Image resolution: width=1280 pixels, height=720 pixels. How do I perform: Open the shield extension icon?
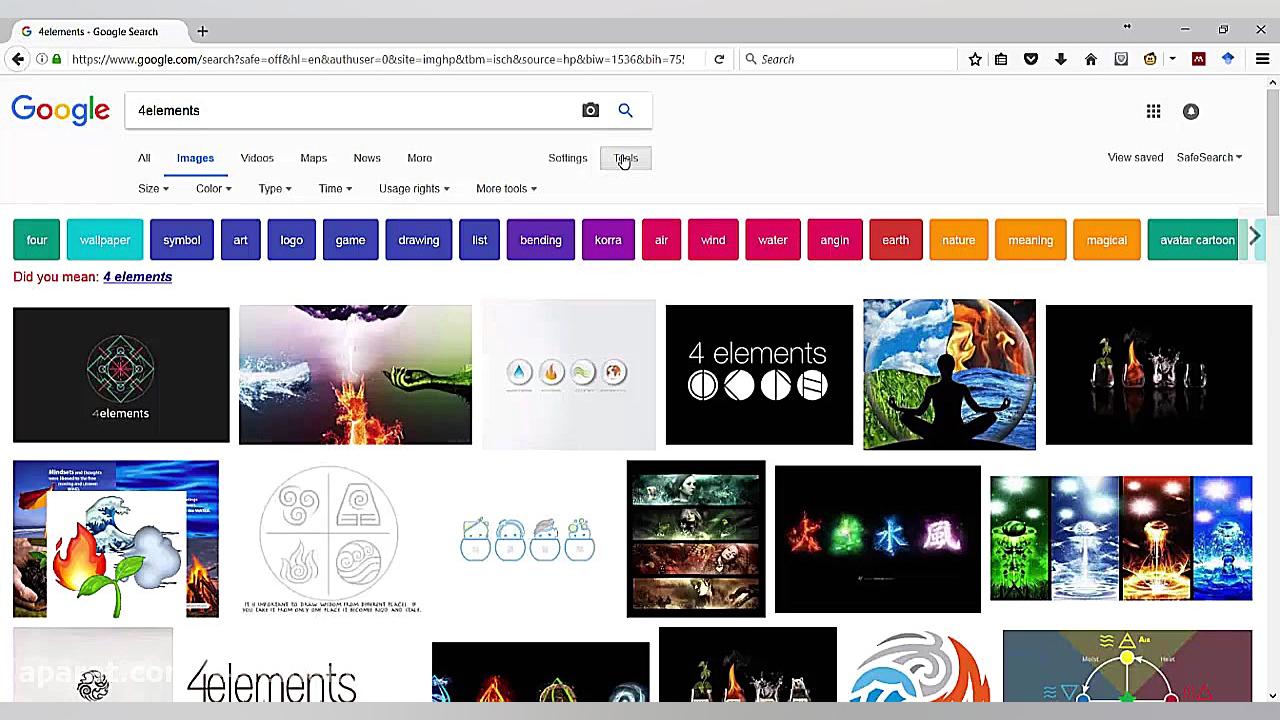(1121, 59)
